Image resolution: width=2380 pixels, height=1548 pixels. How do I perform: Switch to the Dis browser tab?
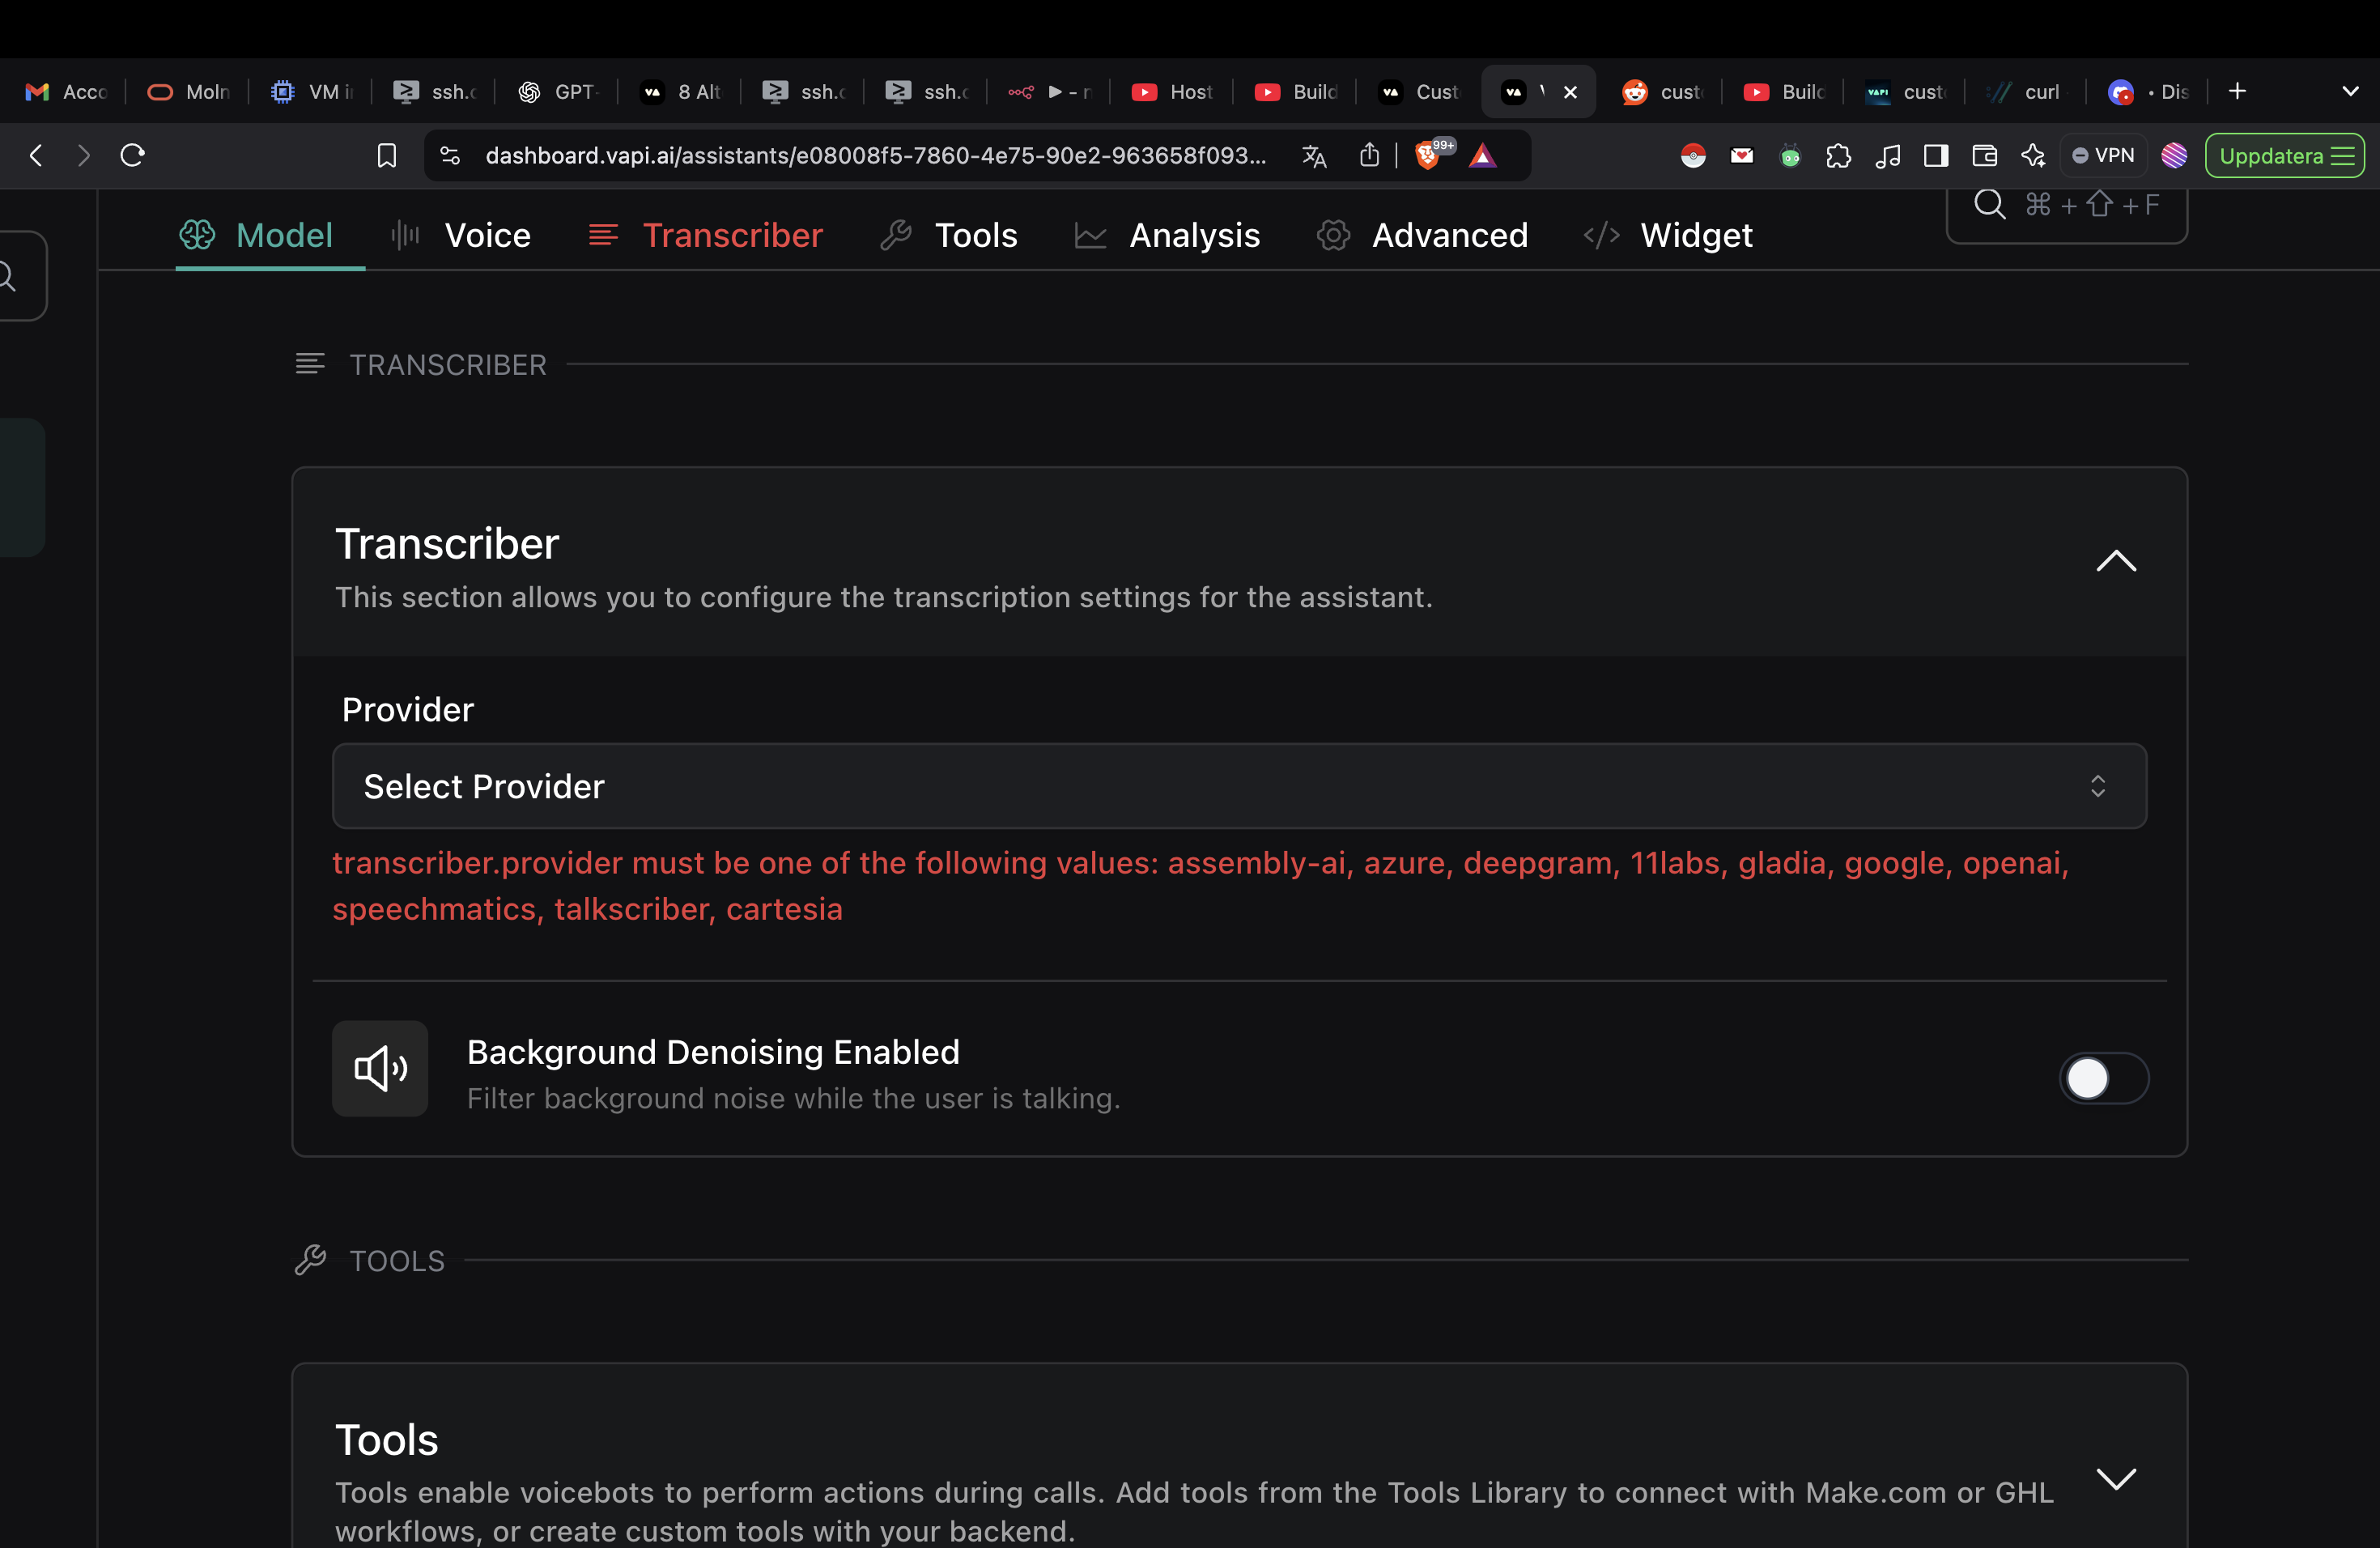tap(2148, 92)
